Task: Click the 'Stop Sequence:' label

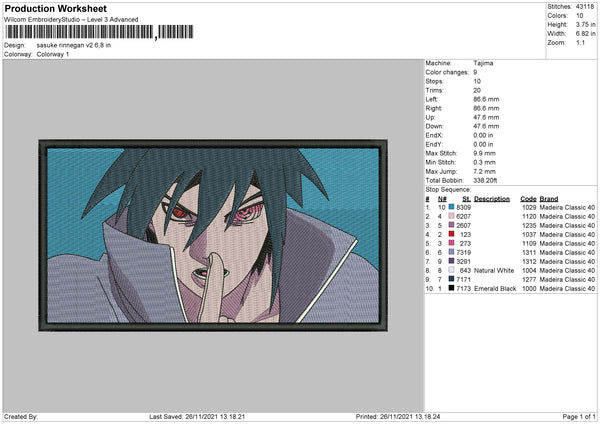Action: 448,189
